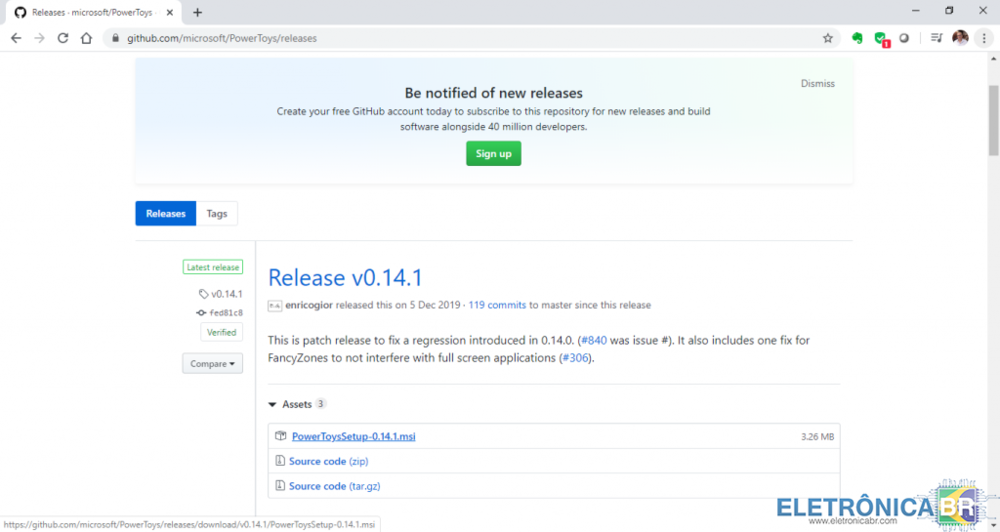Open a new browser tab
1000x532 pixels.
tap(197, 12)
